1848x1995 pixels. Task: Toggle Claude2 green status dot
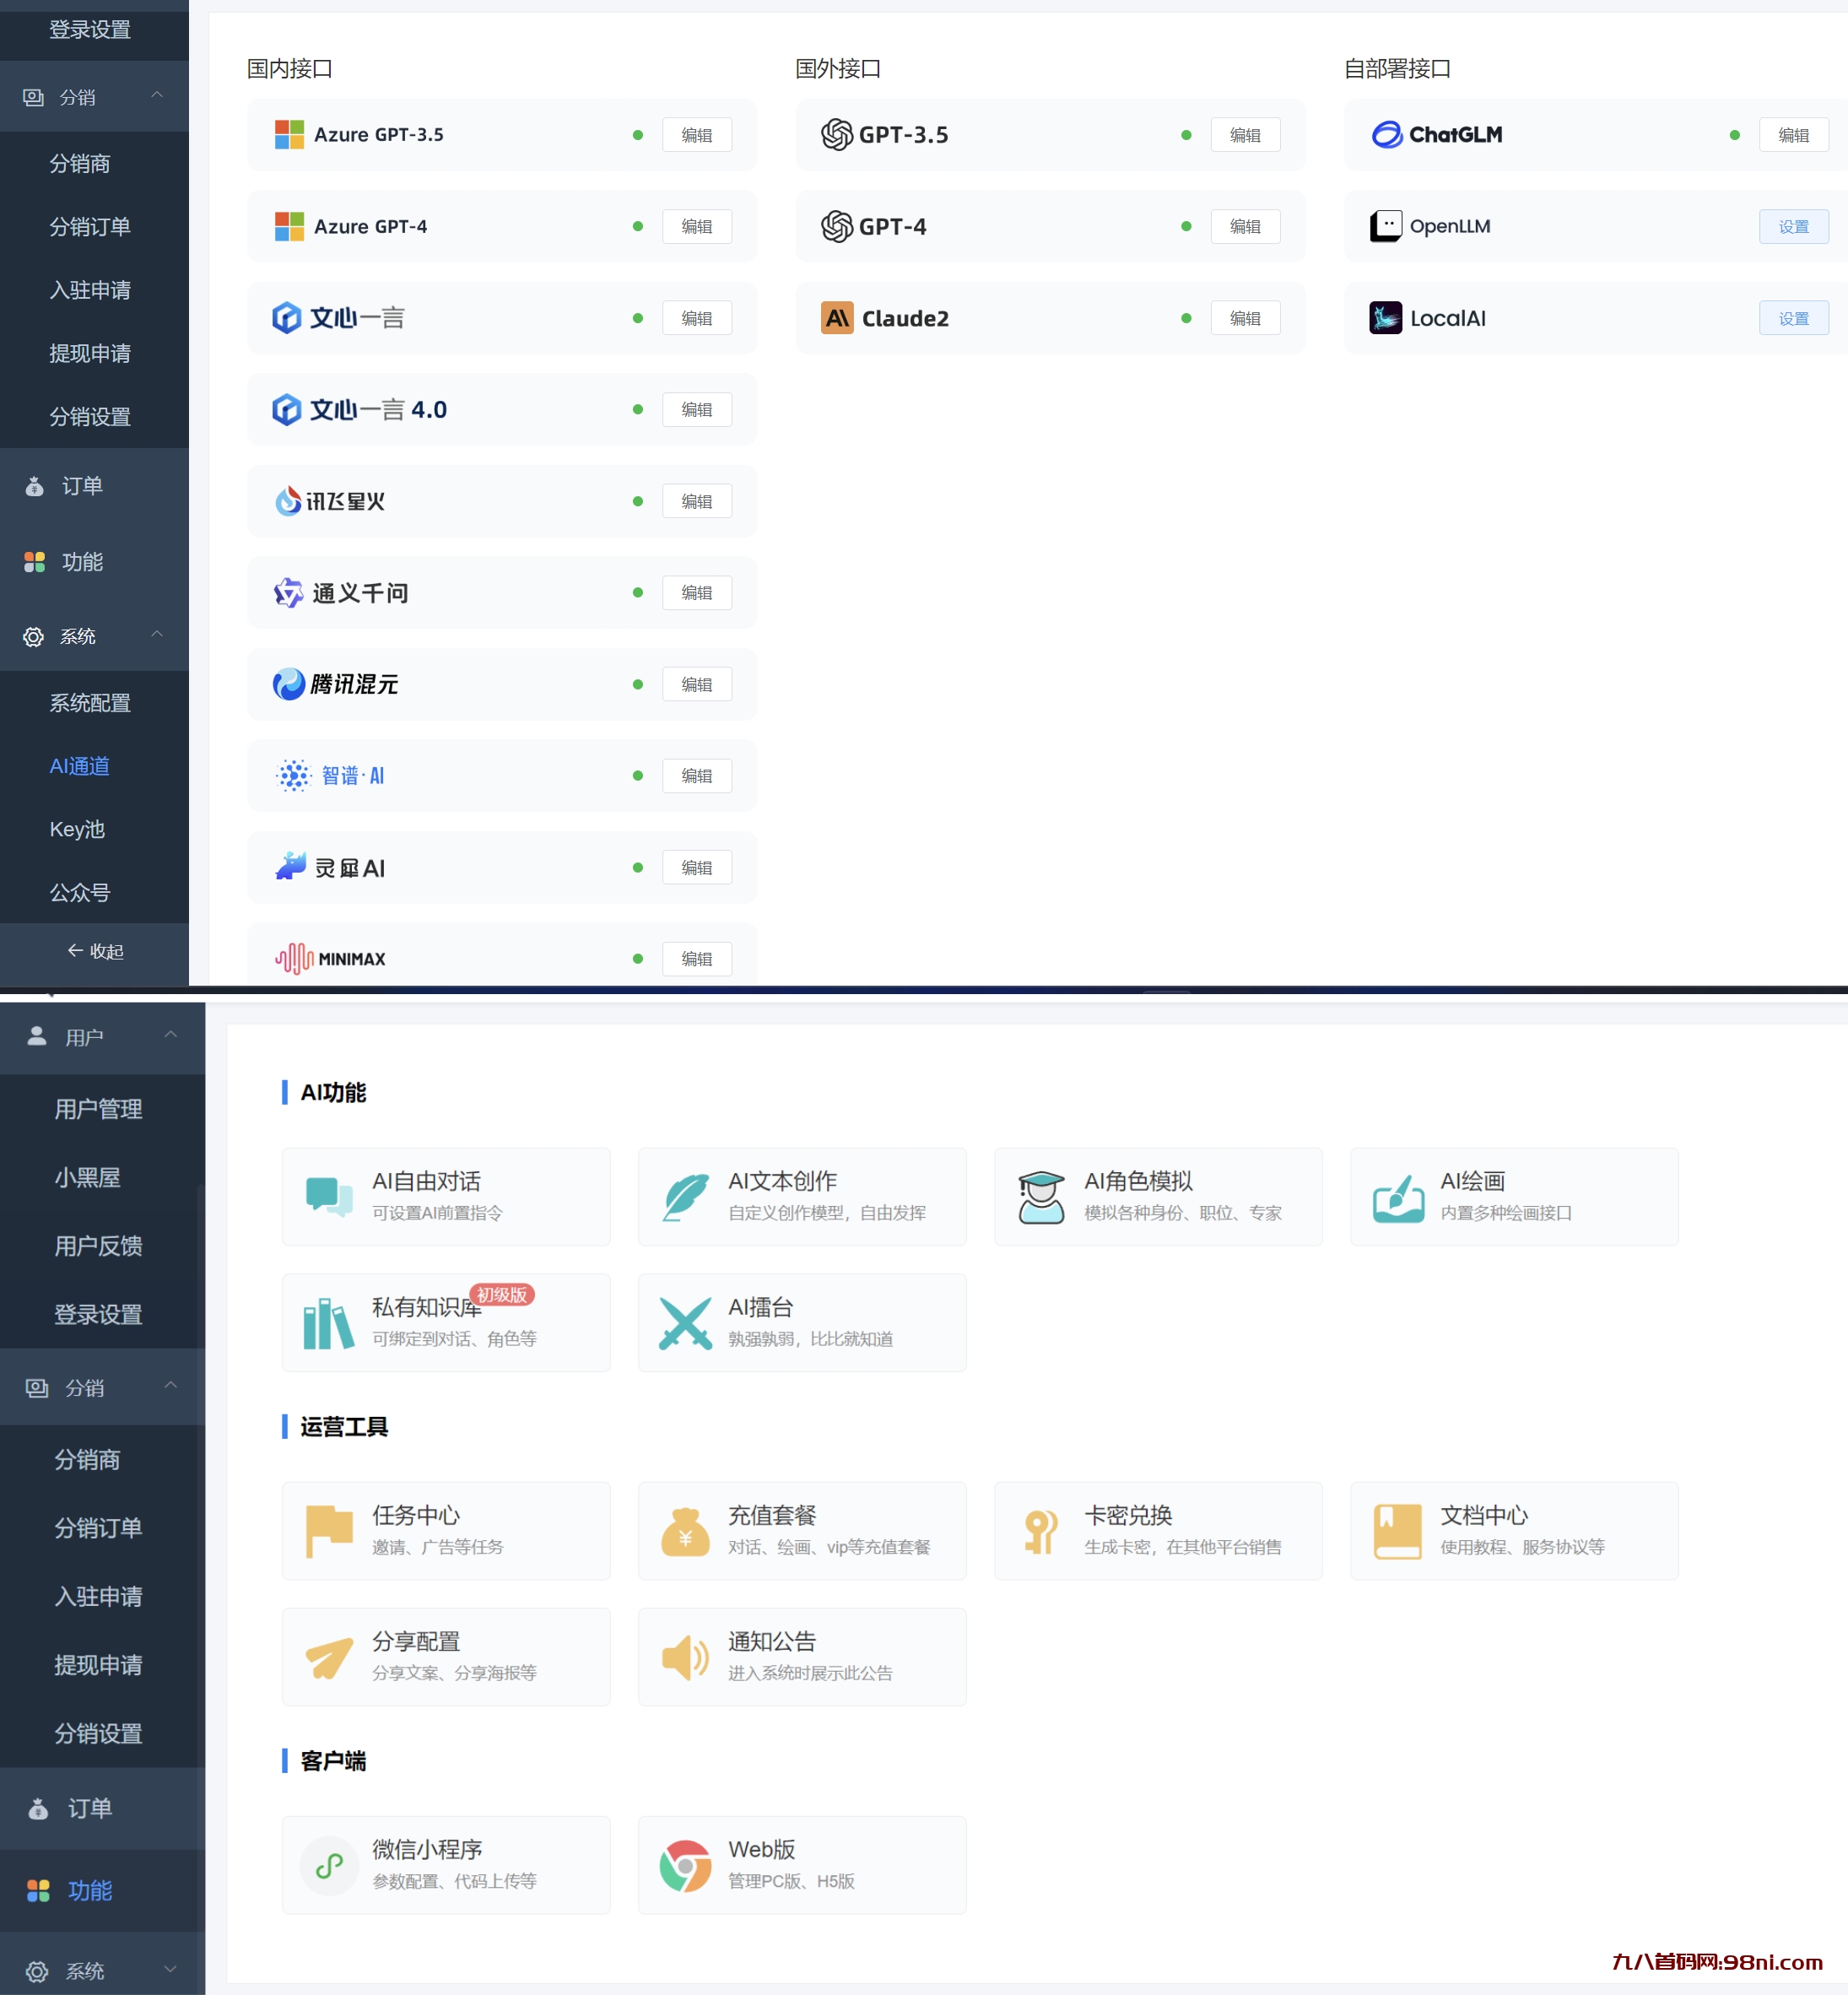[1186, 318]
